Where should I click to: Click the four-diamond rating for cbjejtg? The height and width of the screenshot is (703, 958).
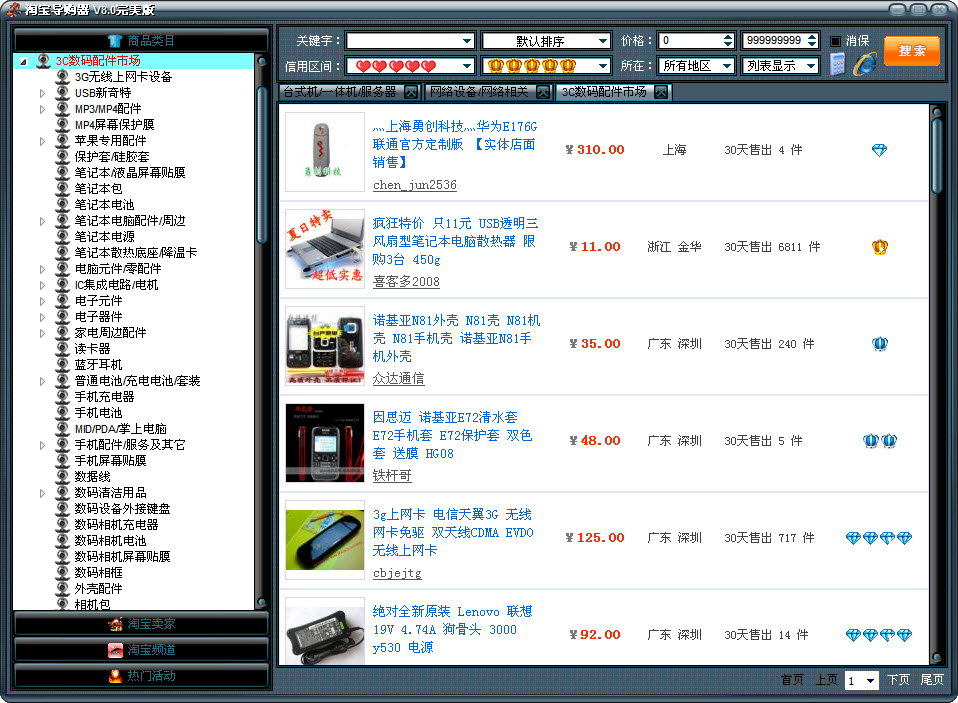(879, 538)
